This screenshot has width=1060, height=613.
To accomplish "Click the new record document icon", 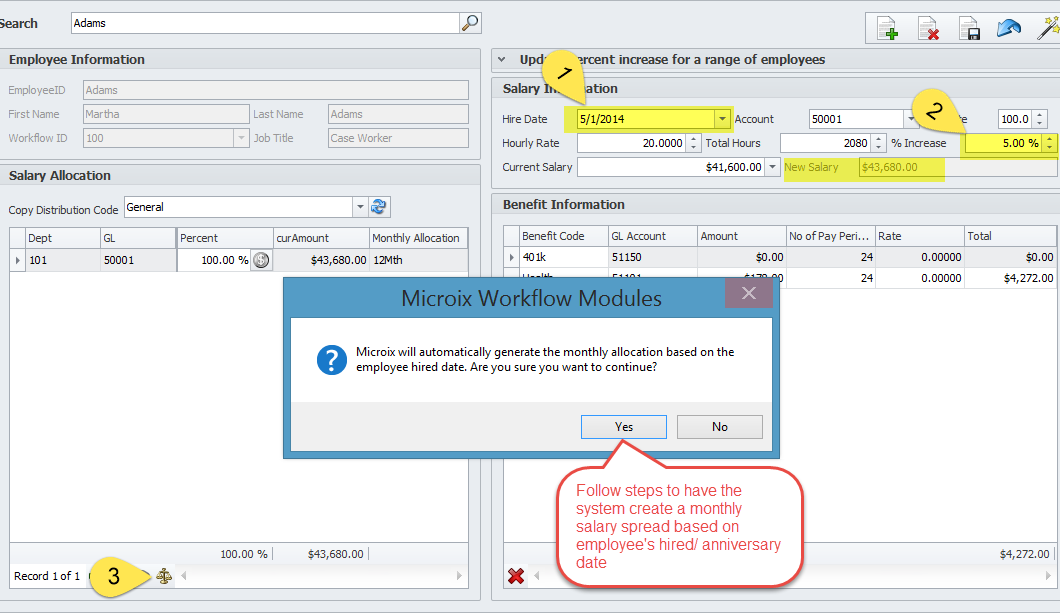I will point(887,29).
